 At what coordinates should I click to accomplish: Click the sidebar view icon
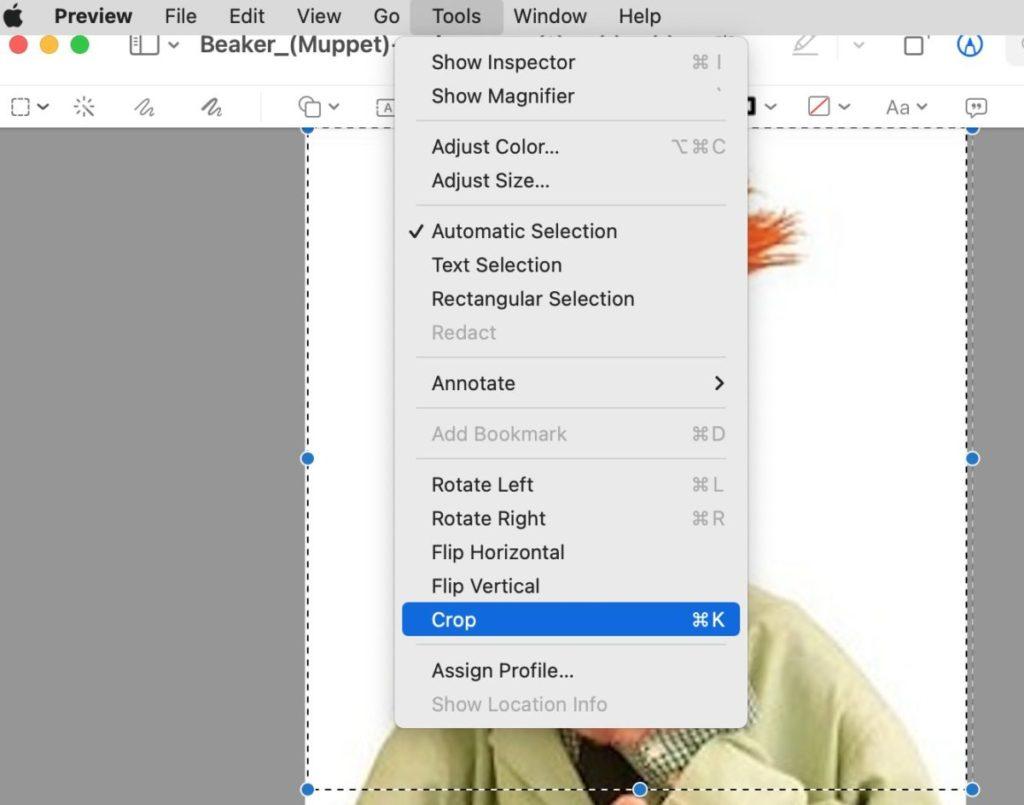coord(145,46)
